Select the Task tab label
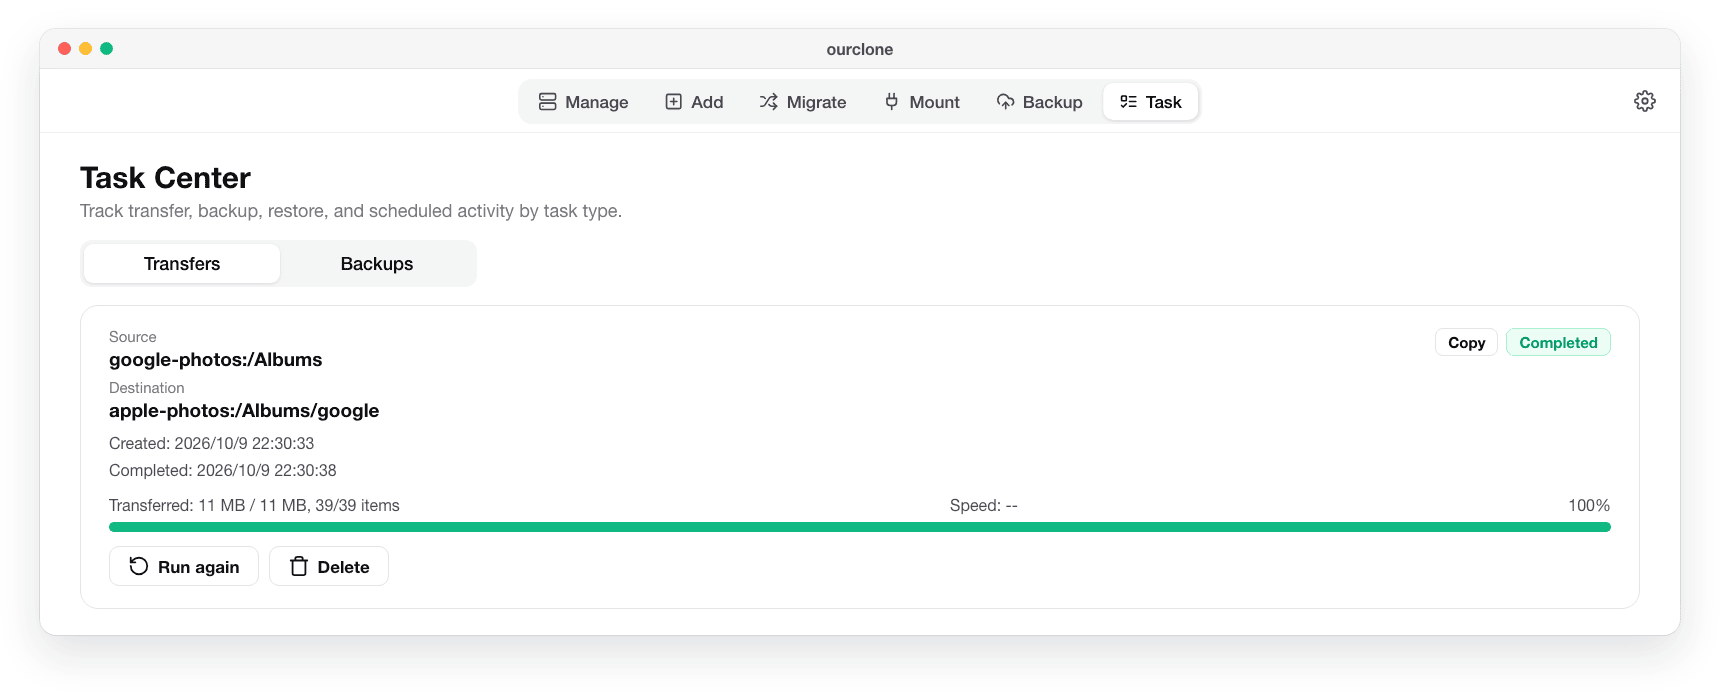 pyautogui.click(x=1163, y=102)
